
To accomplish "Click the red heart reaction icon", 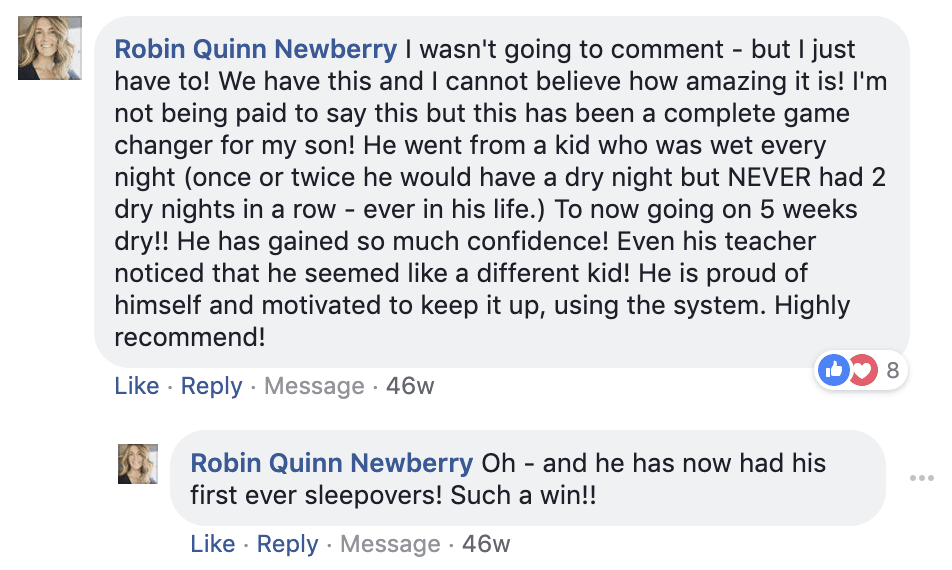I will [x=861, y=371].
